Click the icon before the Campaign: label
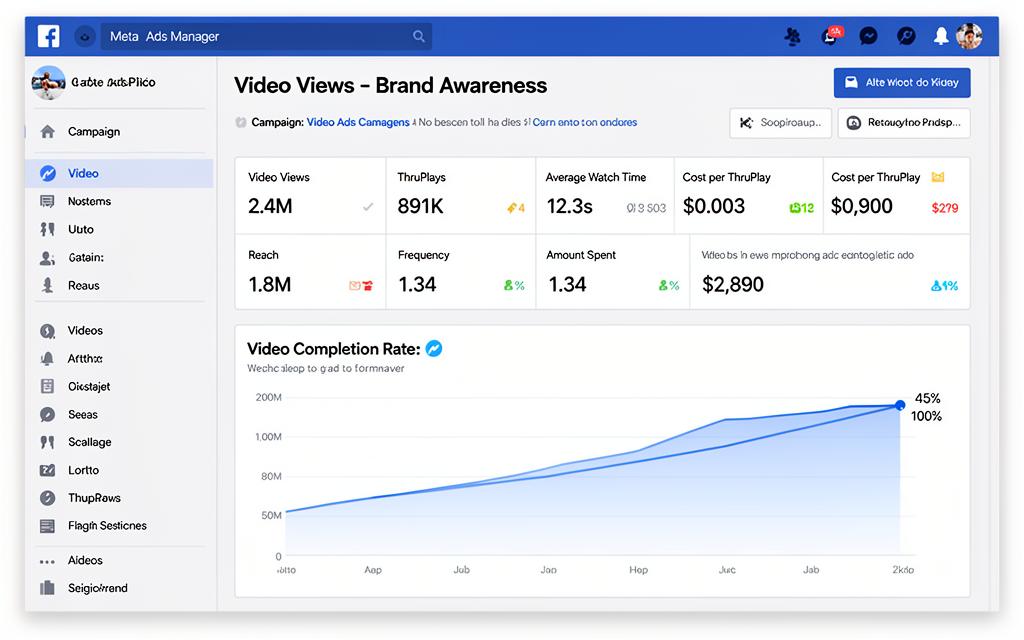 pyautogui.click(x=241, y=122)
